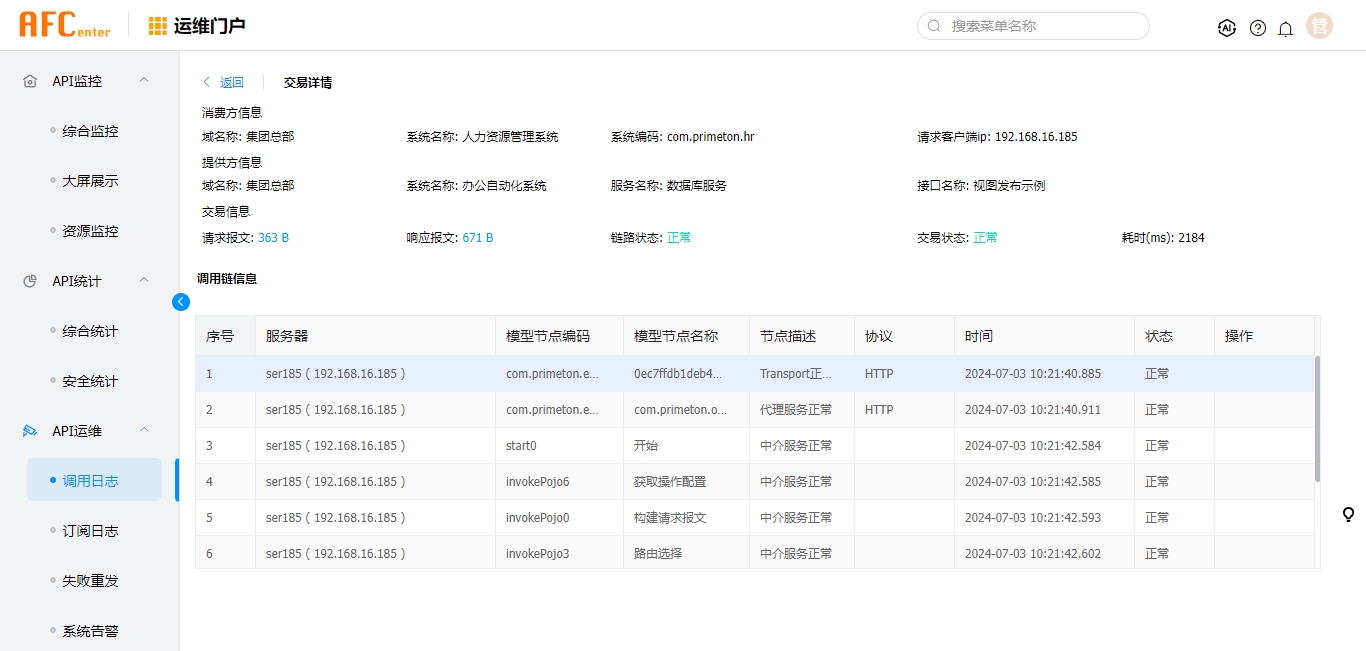Click the AFCenter logo

65,25
